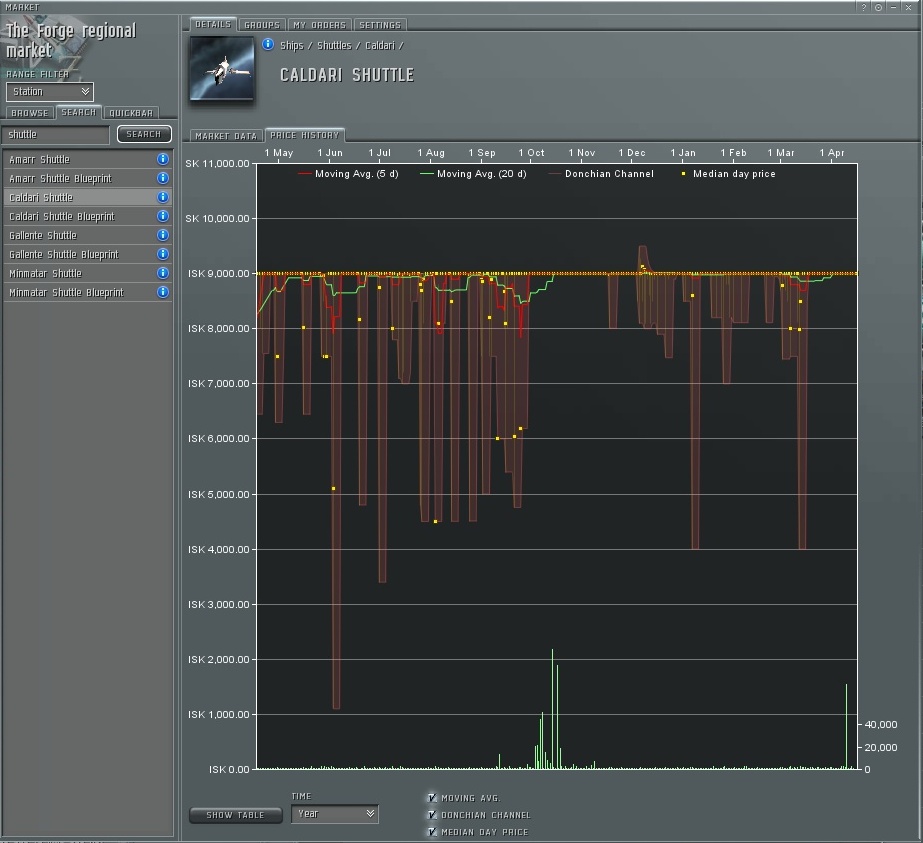Switch to the Browse tab
The height and width of the screenshot is (843, 923).
(x=30, y=112)
